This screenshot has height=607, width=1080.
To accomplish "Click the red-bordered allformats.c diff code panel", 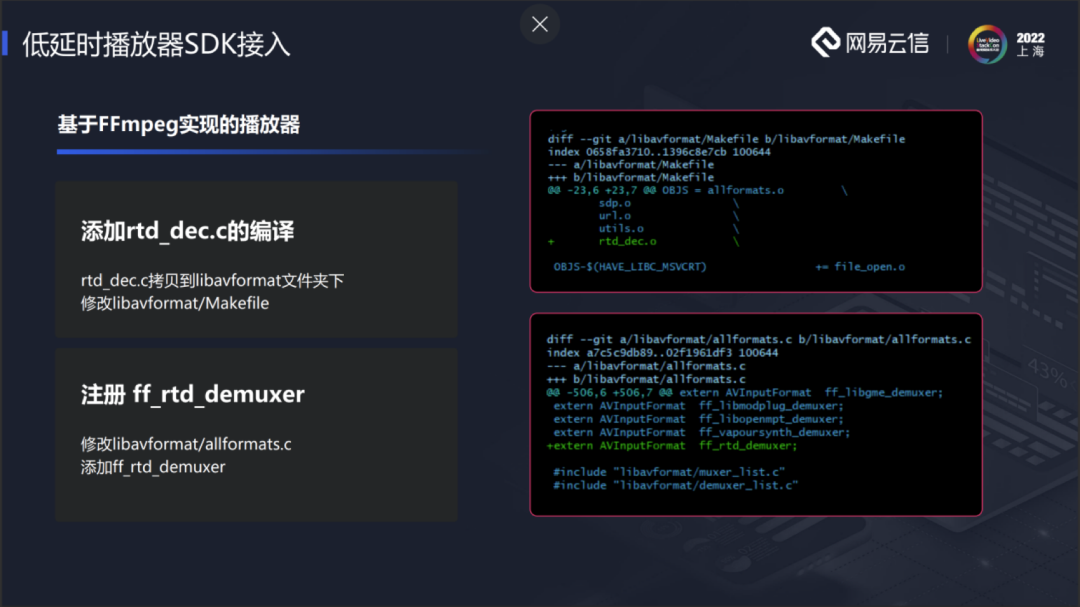I will (x=755, y=413).
